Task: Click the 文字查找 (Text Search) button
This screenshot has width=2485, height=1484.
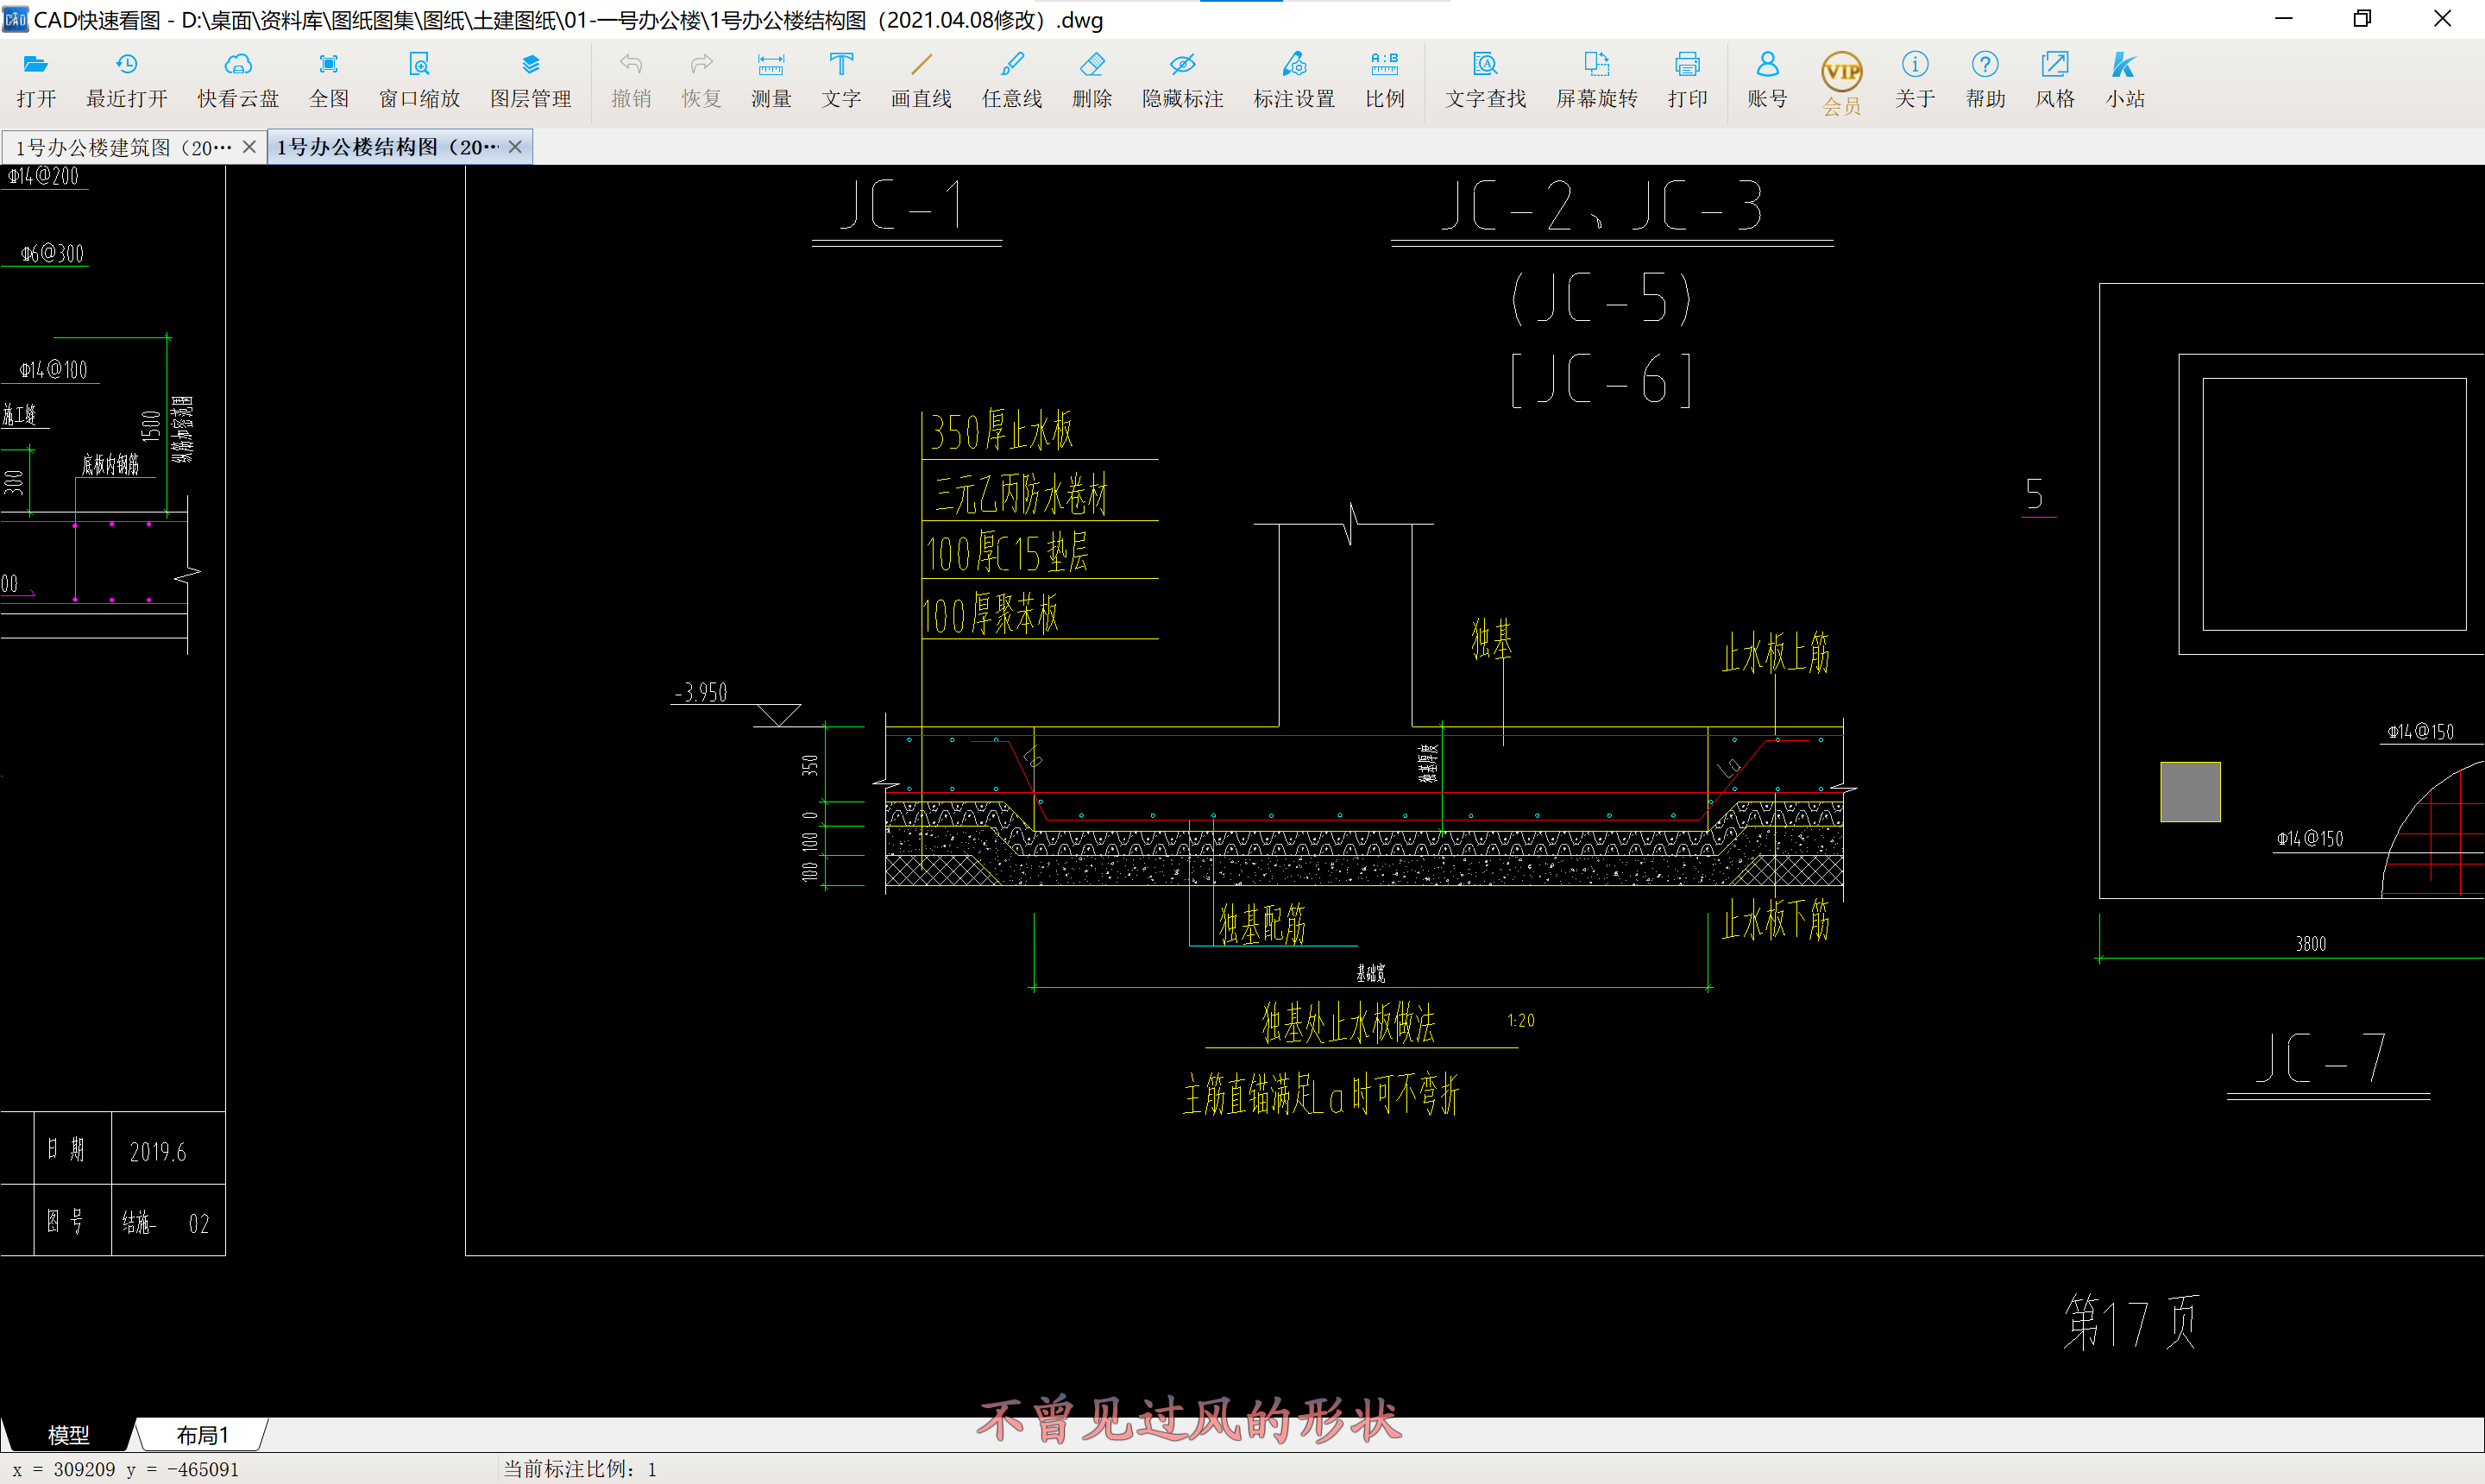Action: click(x=1483, y=79)
